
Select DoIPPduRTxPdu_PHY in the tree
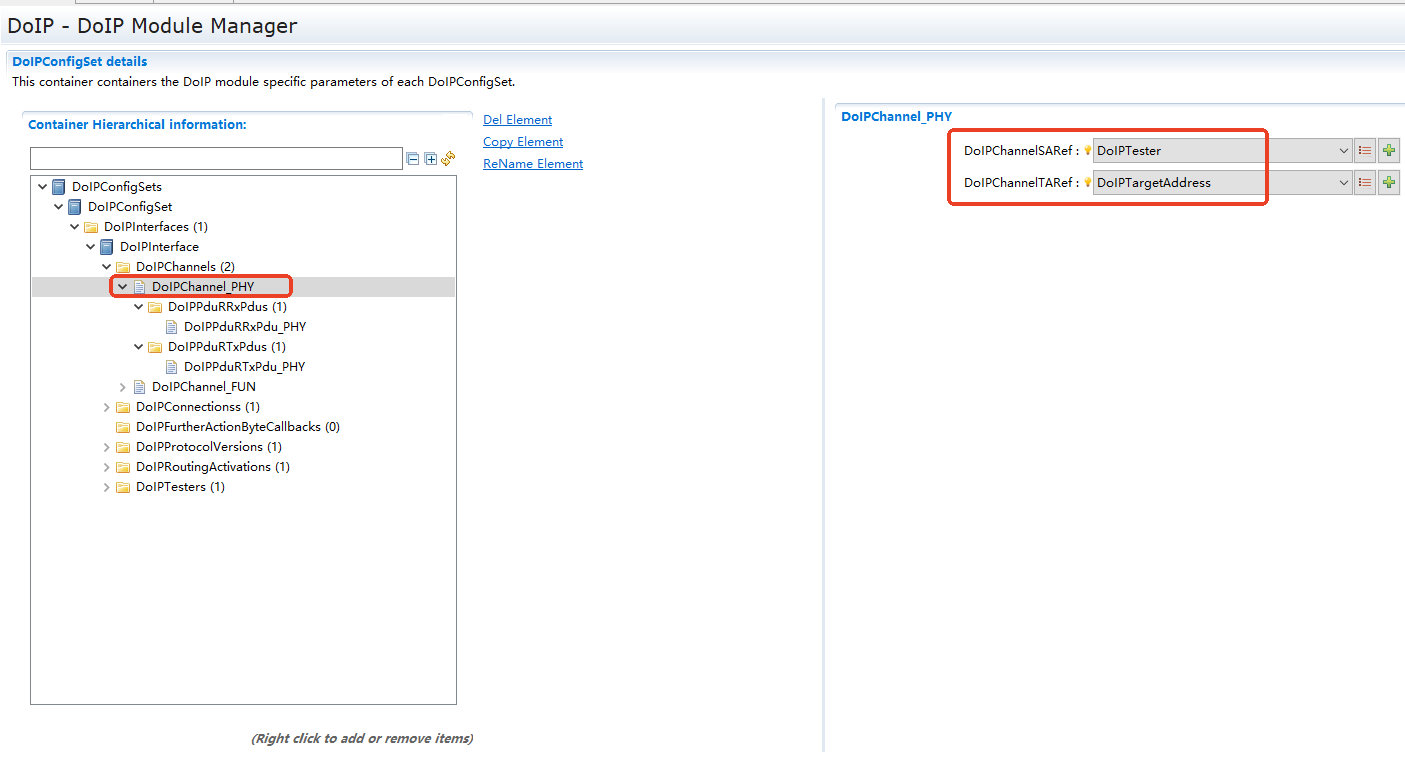244,367
